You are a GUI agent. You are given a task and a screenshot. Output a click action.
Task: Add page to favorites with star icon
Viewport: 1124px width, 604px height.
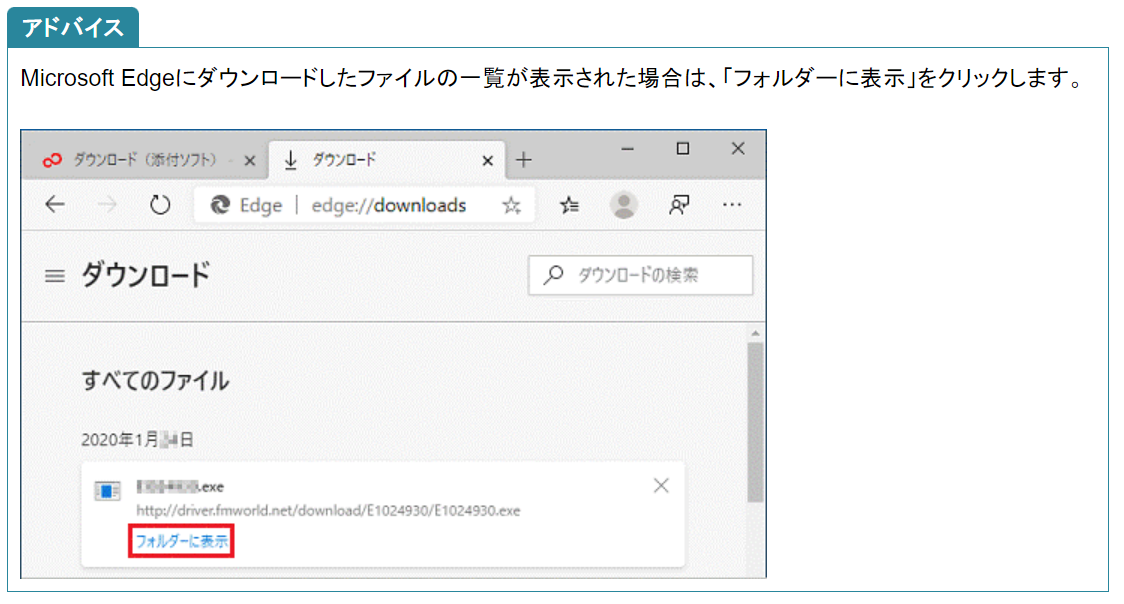[511, 205]
